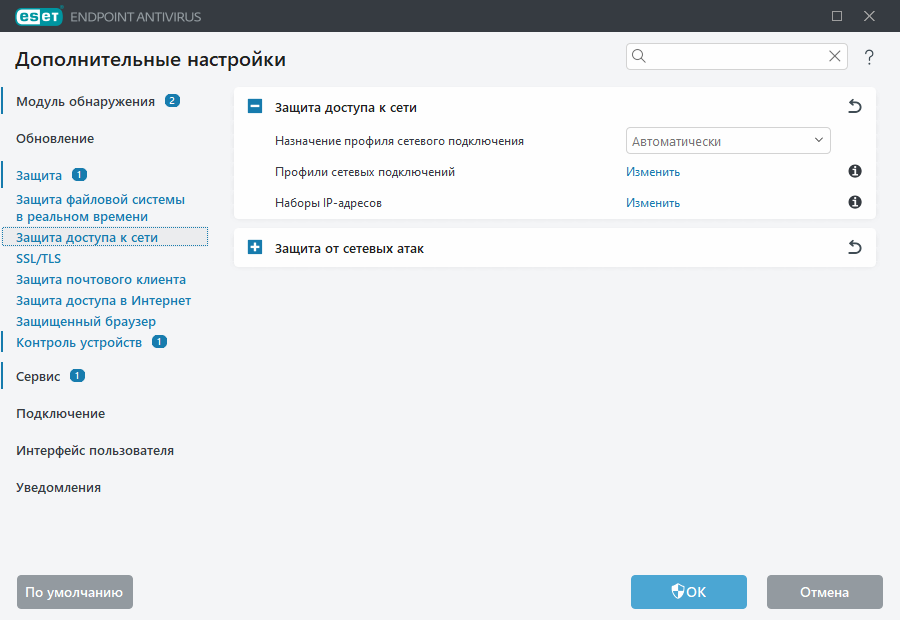This screenshot has width=900, height=620.
Task: Collapse the Защита доступа к сети section
Action: pos(254,106)
